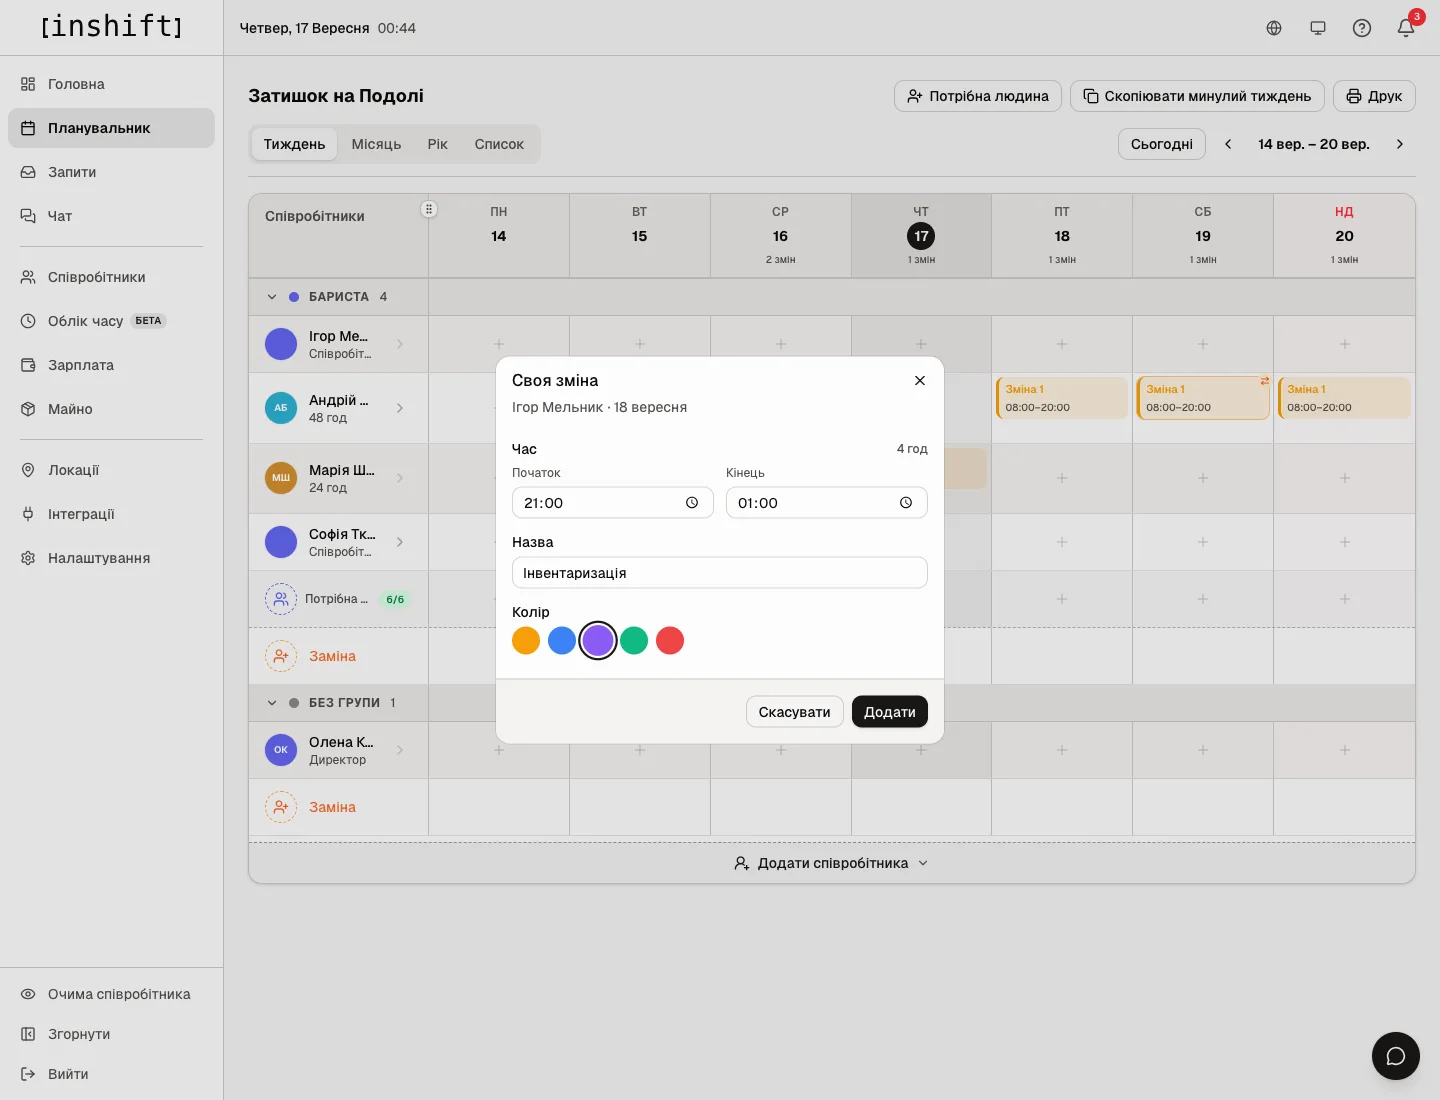Switch to the Місяць tab
The height and width of the screenshot is (1100, 1440).
tap(376, 144)
